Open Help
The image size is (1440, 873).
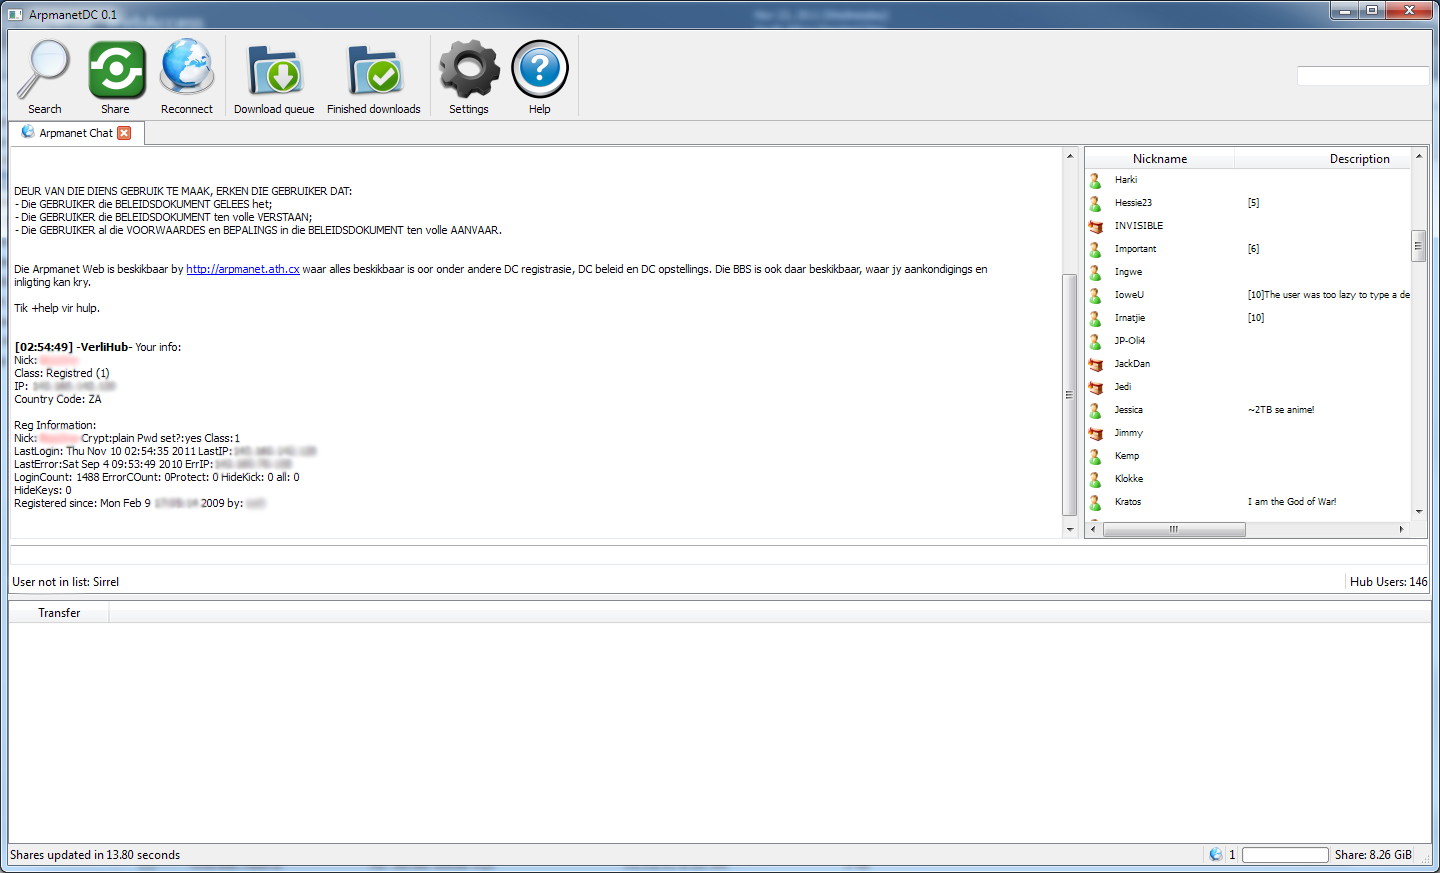(x=540, y=78)
